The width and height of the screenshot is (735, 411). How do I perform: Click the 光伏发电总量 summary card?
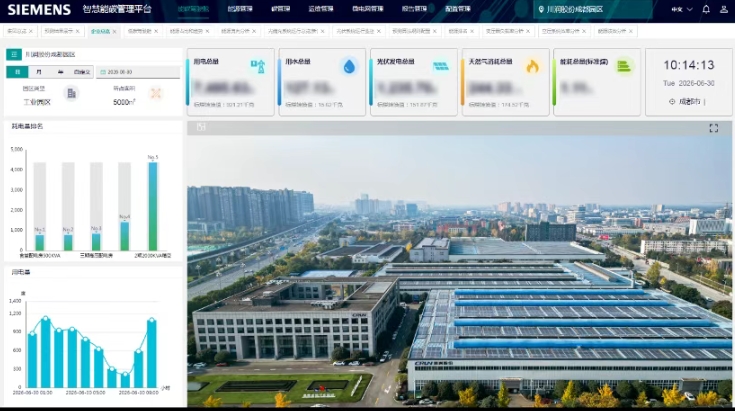(x=413, y=82)
